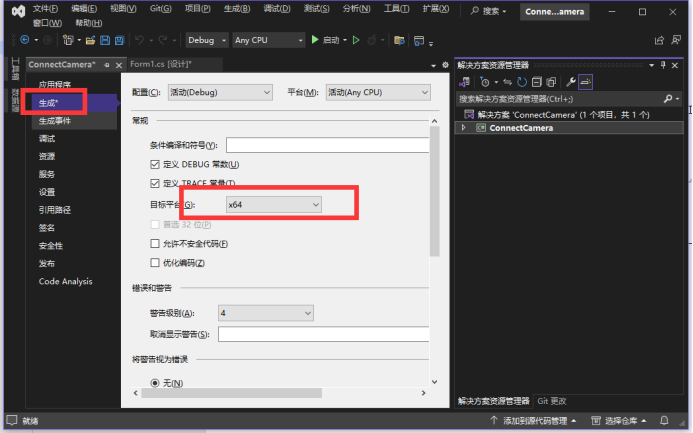Expand the ConnectCamera project node

(x=463, y=128)
